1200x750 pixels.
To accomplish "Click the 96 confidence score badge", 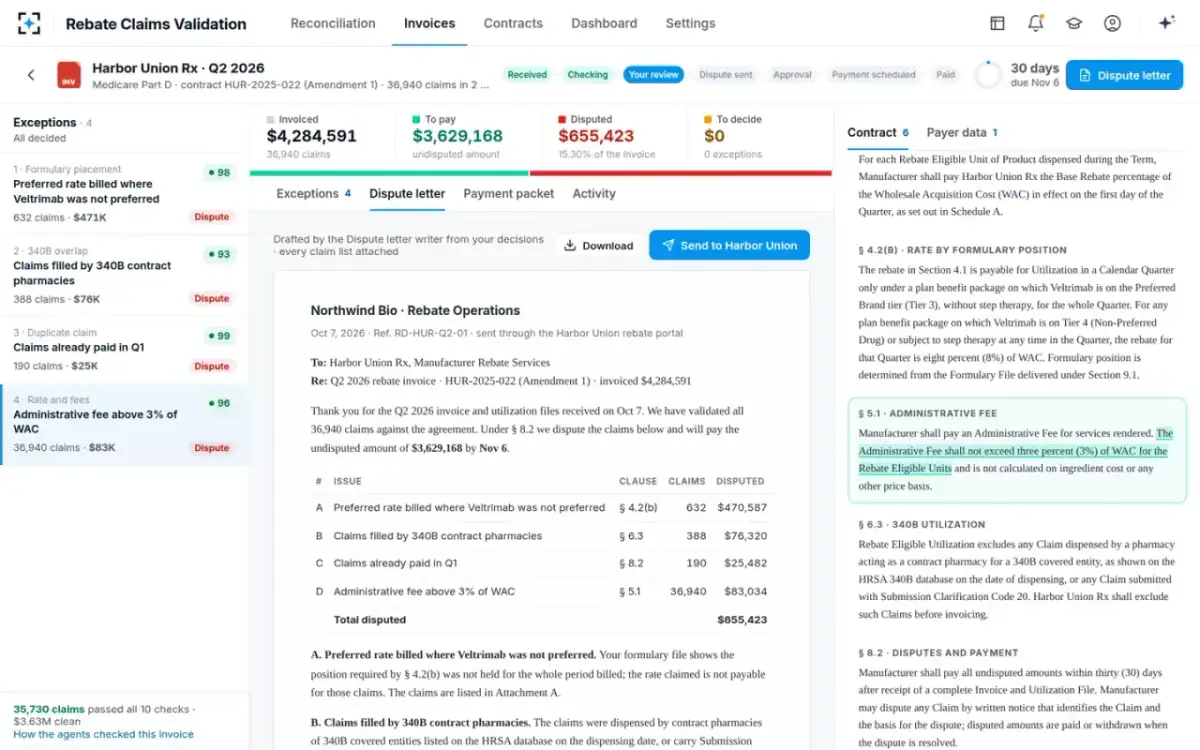I will 219,403.
